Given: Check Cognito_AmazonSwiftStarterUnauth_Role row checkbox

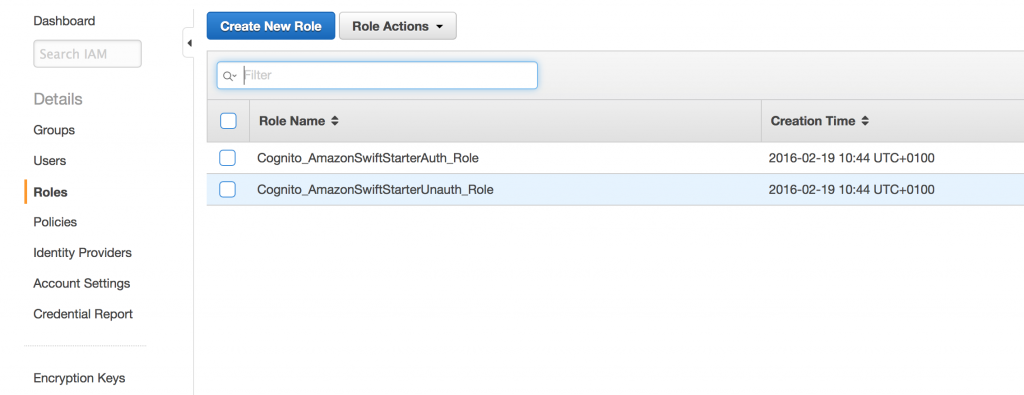Looking at the screenshot, I should pos(227,189).
